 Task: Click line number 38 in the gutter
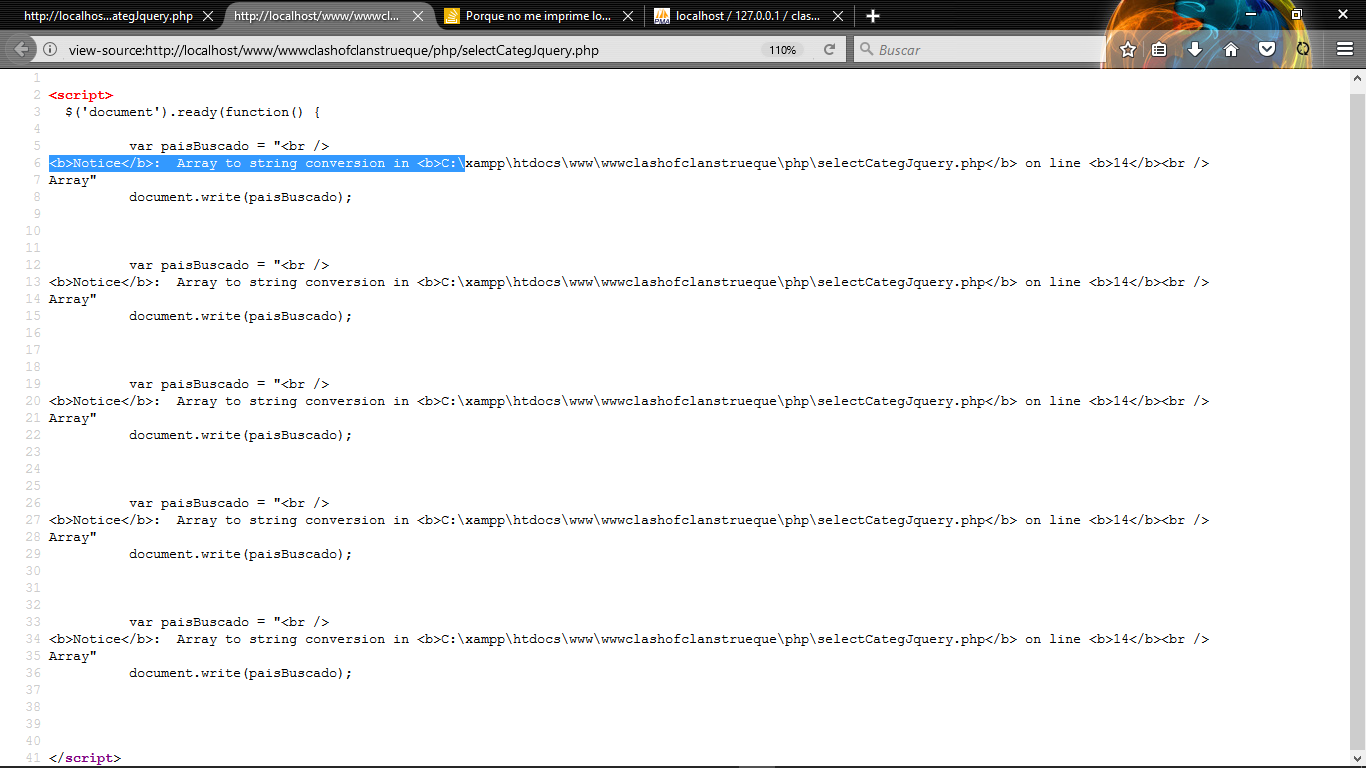pos(33,707)
